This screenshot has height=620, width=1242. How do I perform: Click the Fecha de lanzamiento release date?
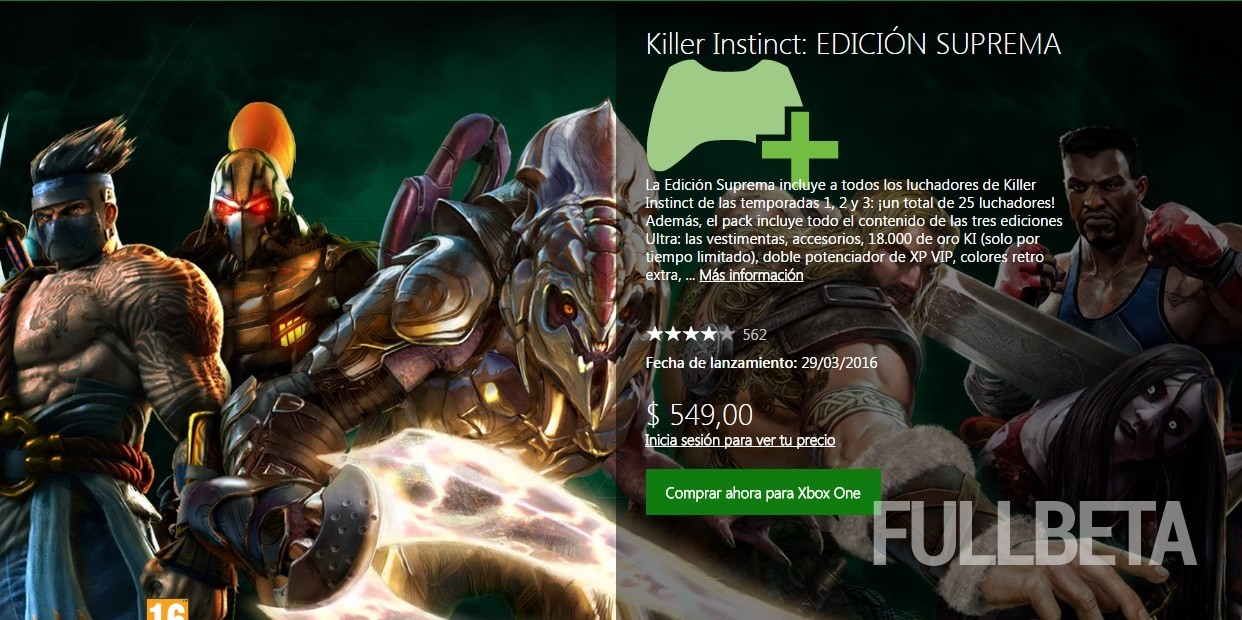[x=761, y=362]
